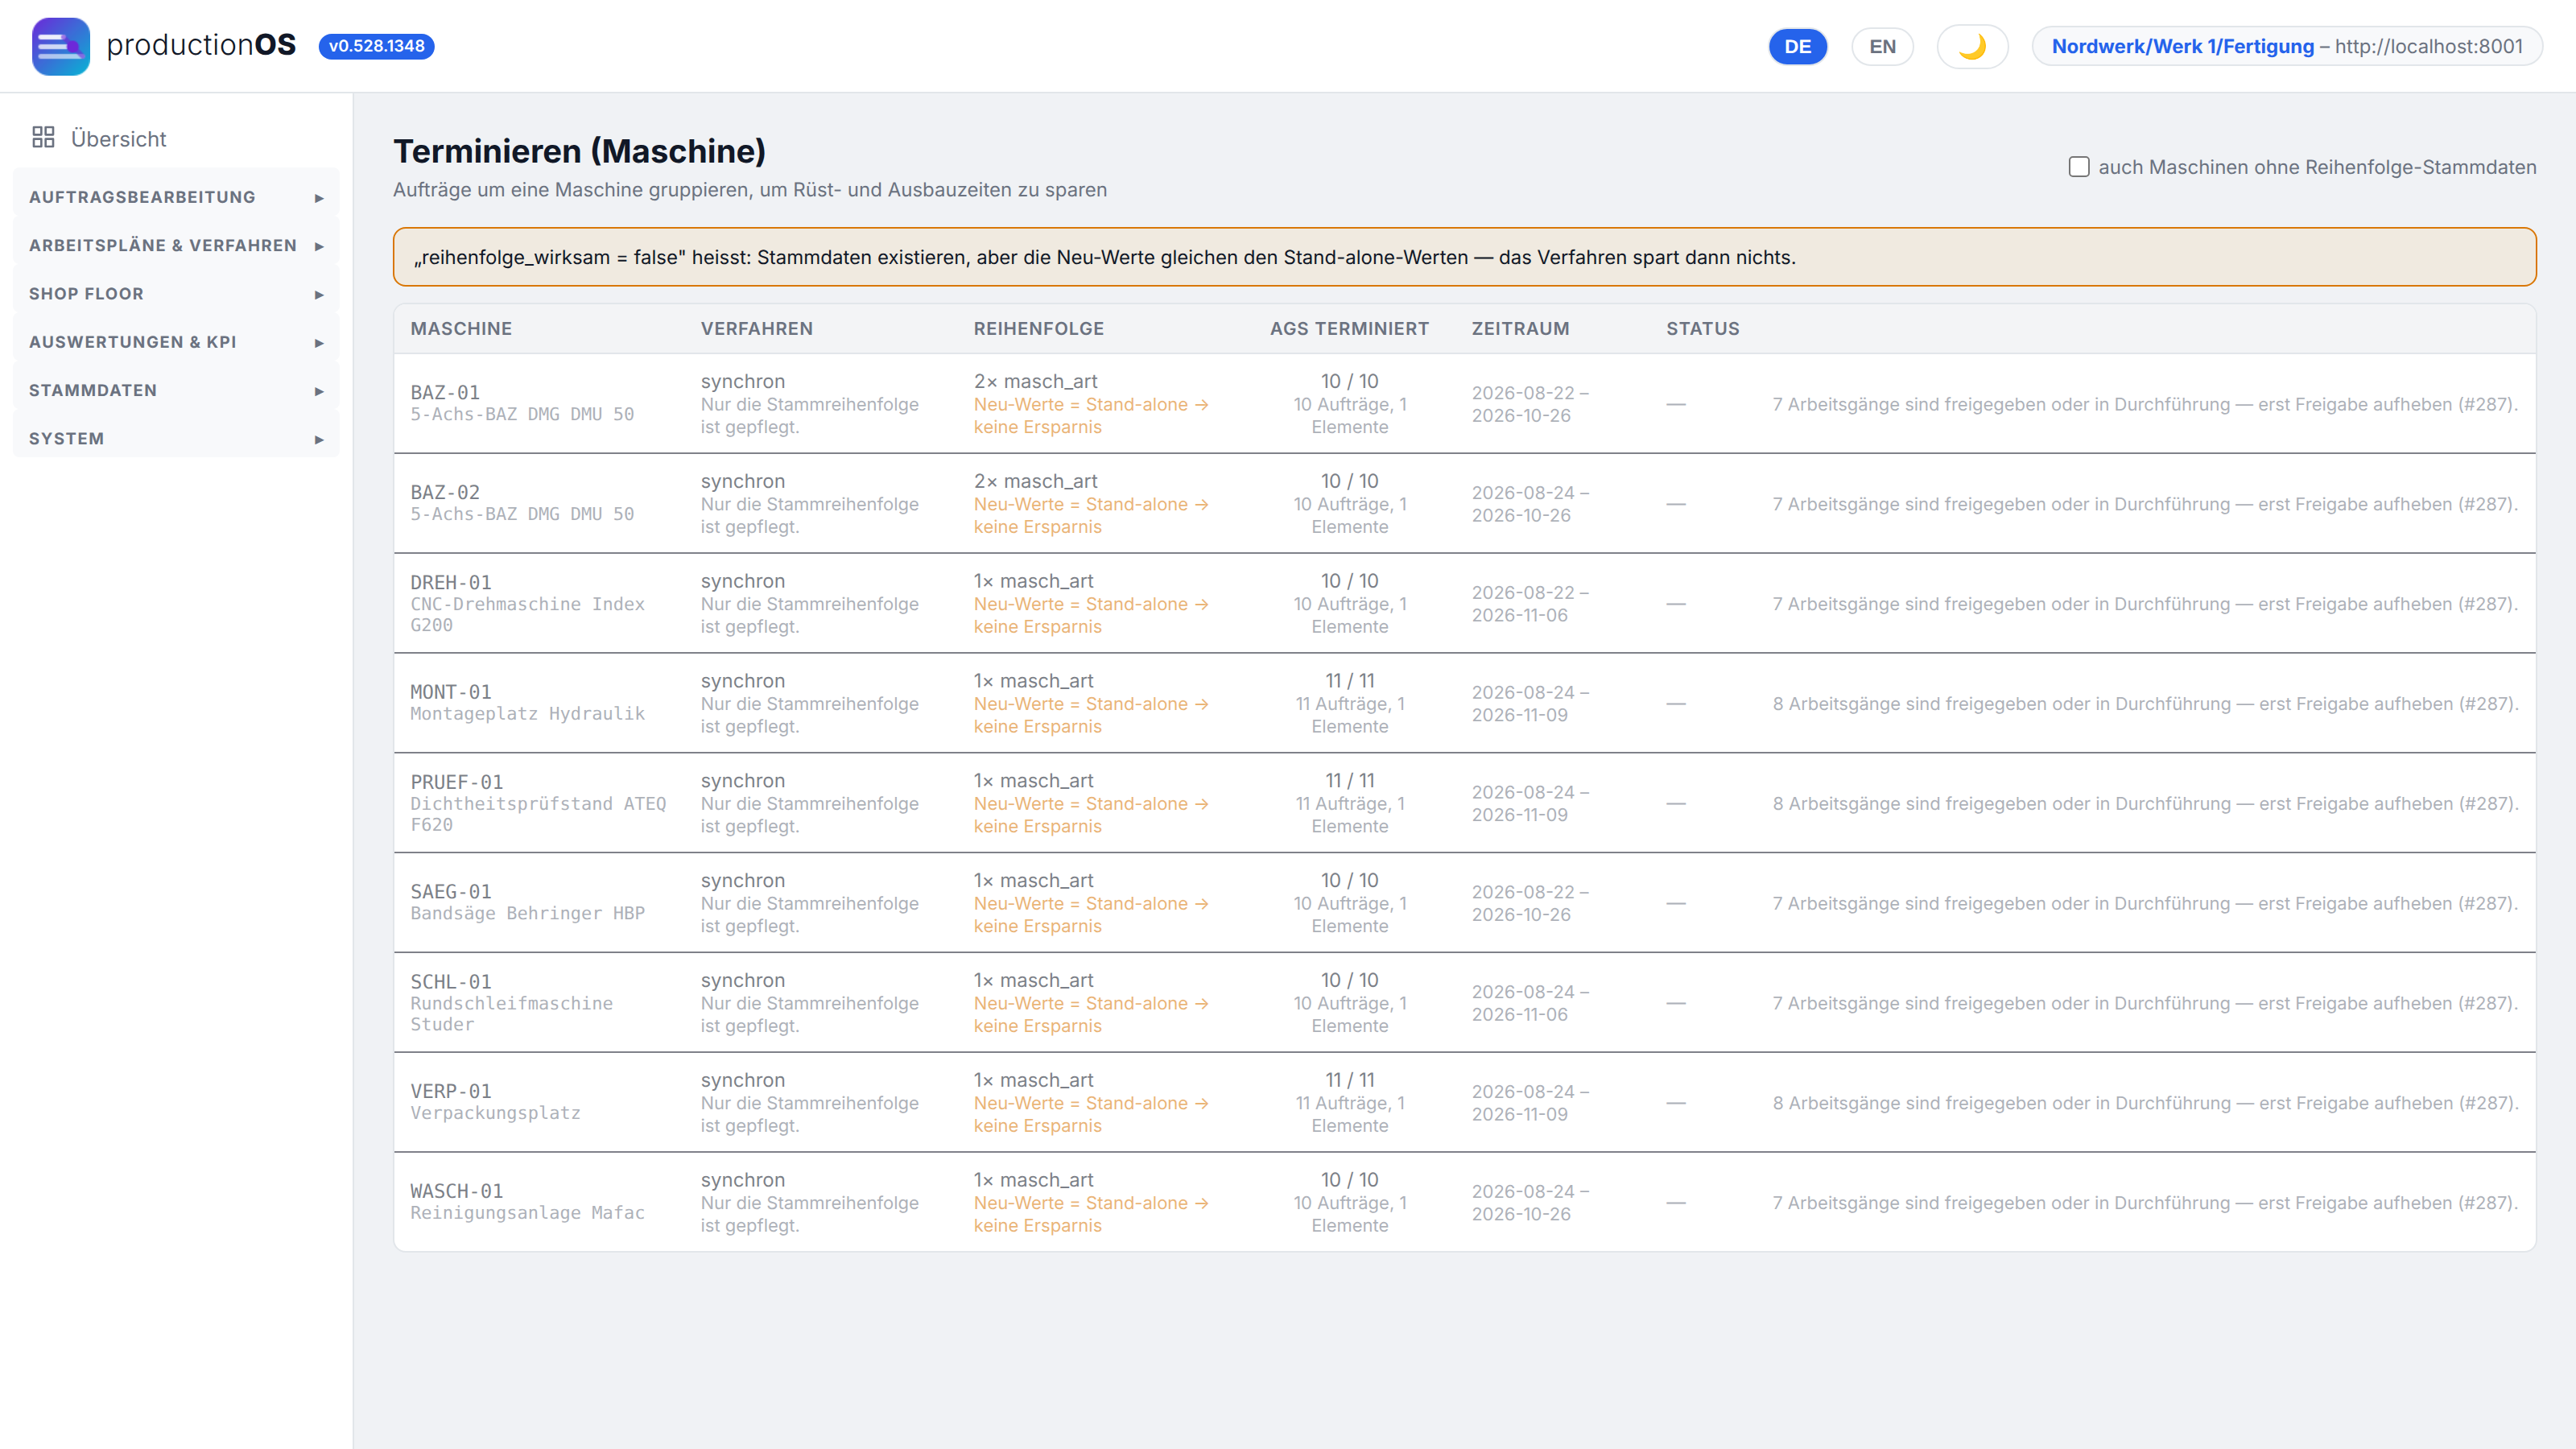Image resolution: width=2576 pixels, height=1449 pixels.
Task: Switch language to EN
Action: 1882,46
